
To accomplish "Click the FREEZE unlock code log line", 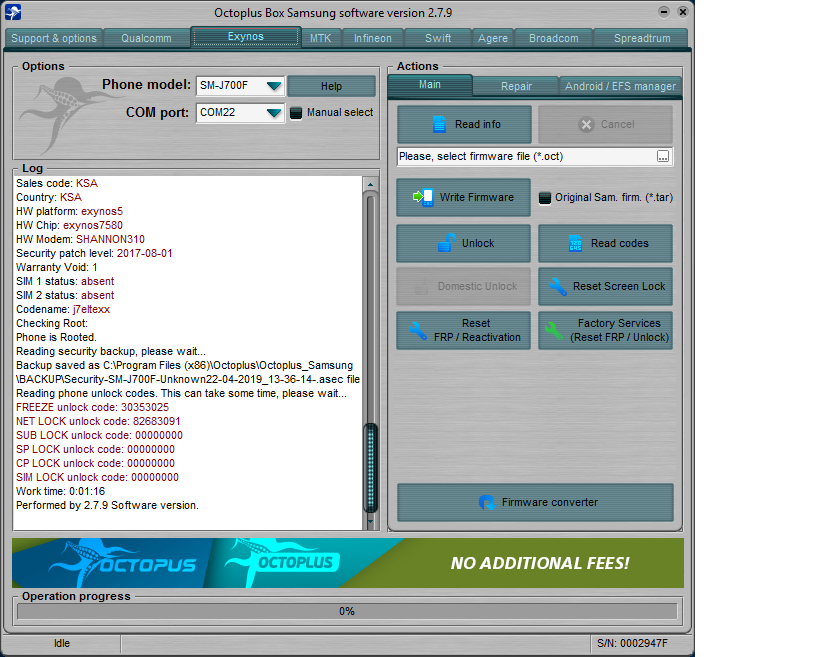I will point(92,407).
